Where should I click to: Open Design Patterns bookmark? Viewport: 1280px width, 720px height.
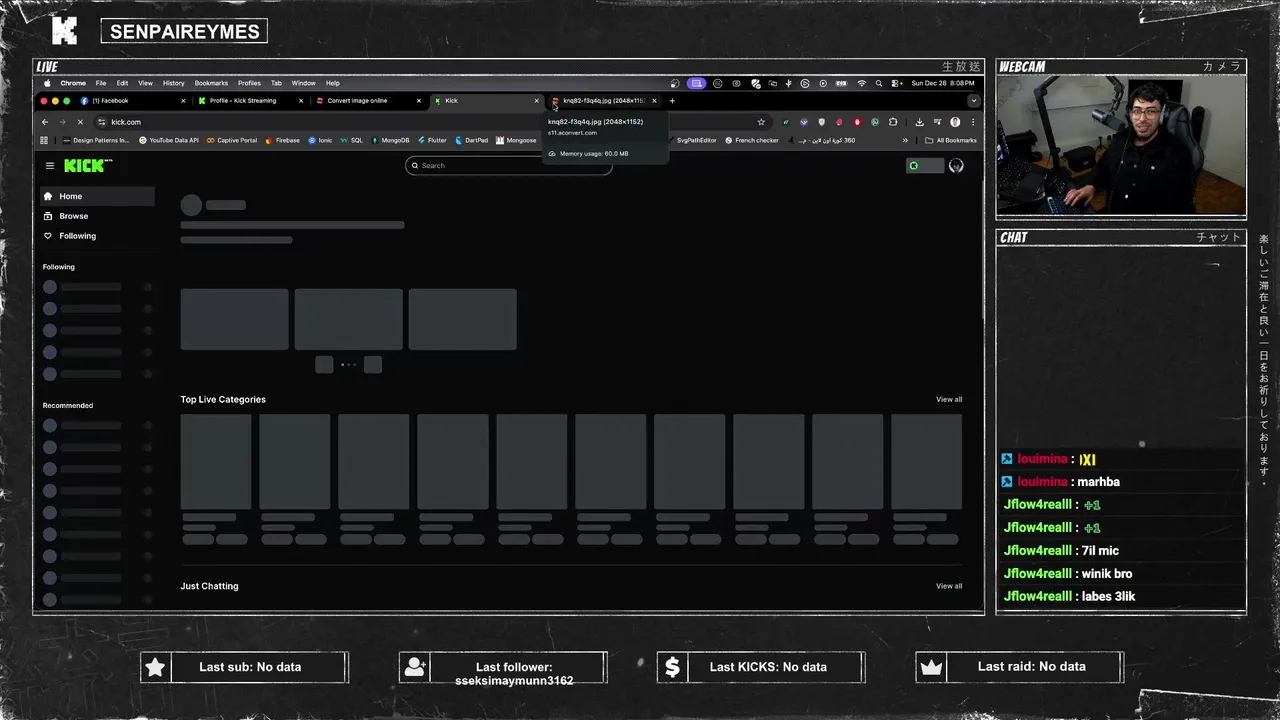coord(97,140)
